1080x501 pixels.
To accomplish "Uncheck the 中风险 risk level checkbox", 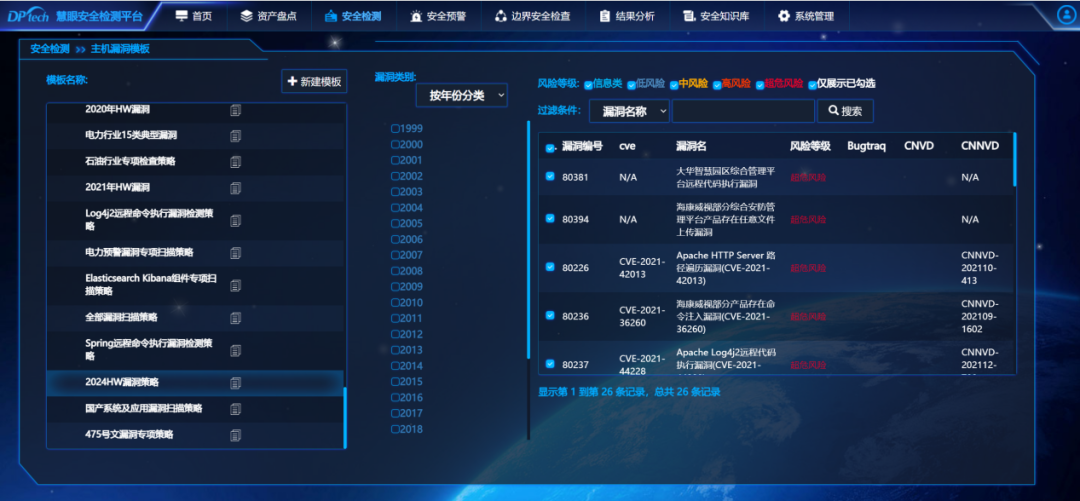I will click(675, 85).
